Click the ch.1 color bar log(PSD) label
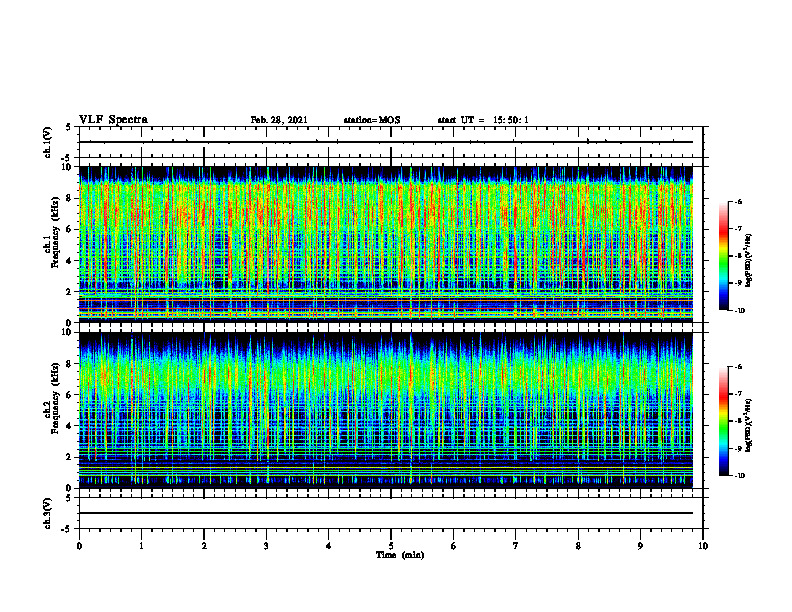Screen dimensions: 792x612 [749, 261]
